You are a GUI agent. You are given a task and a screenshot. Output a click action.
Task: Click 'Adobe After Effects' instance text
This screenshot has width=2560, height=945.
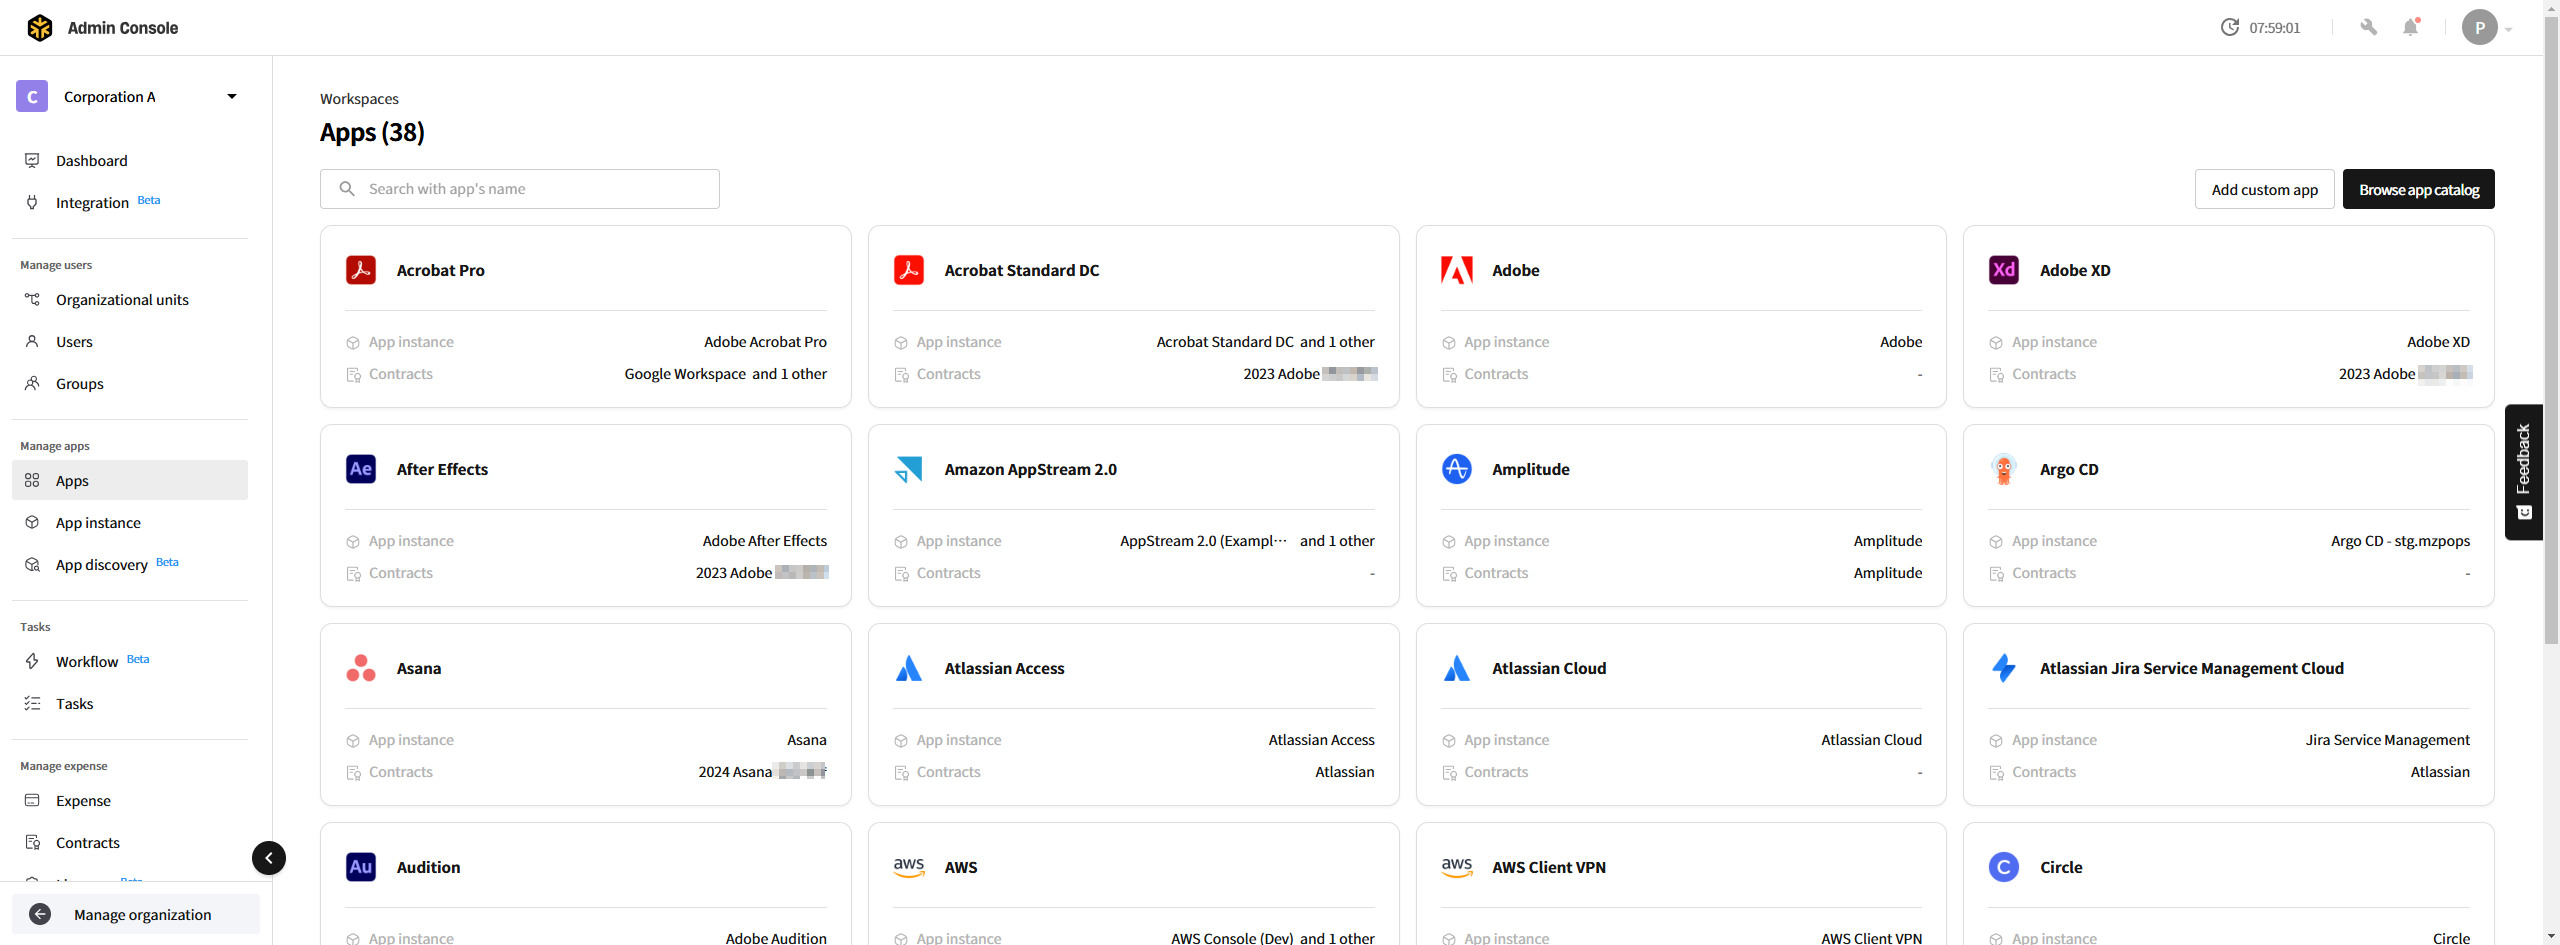pyautogui.click(x=764, y=541)
